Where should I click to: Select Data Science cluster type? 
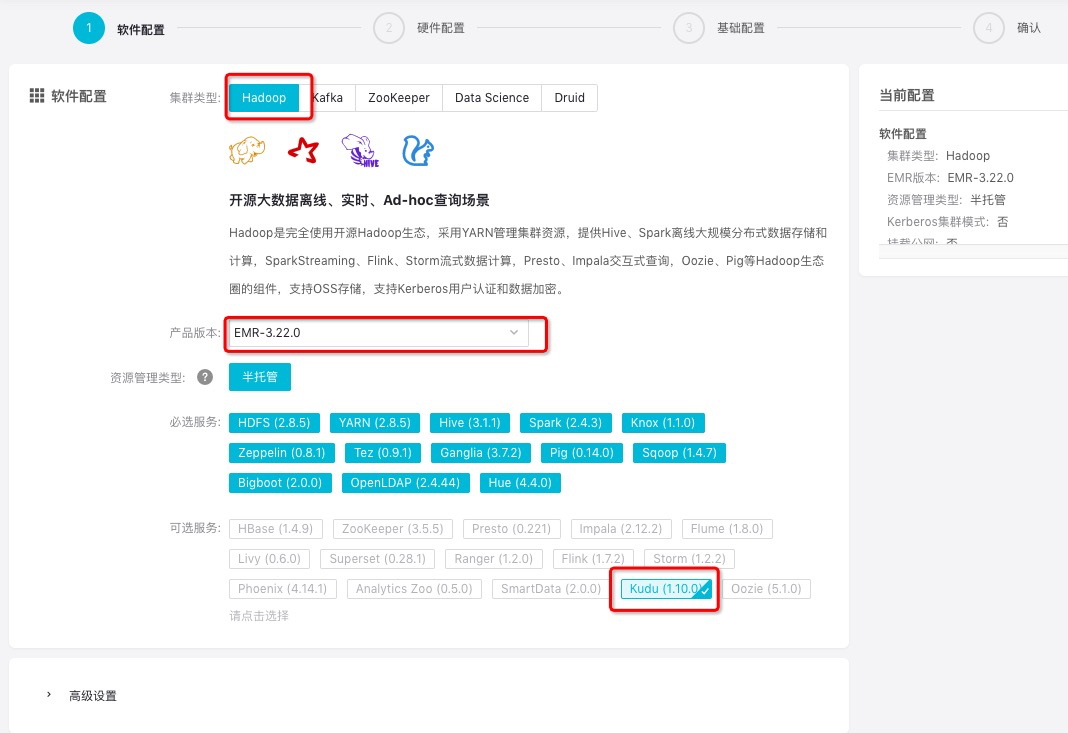[492, 97]
